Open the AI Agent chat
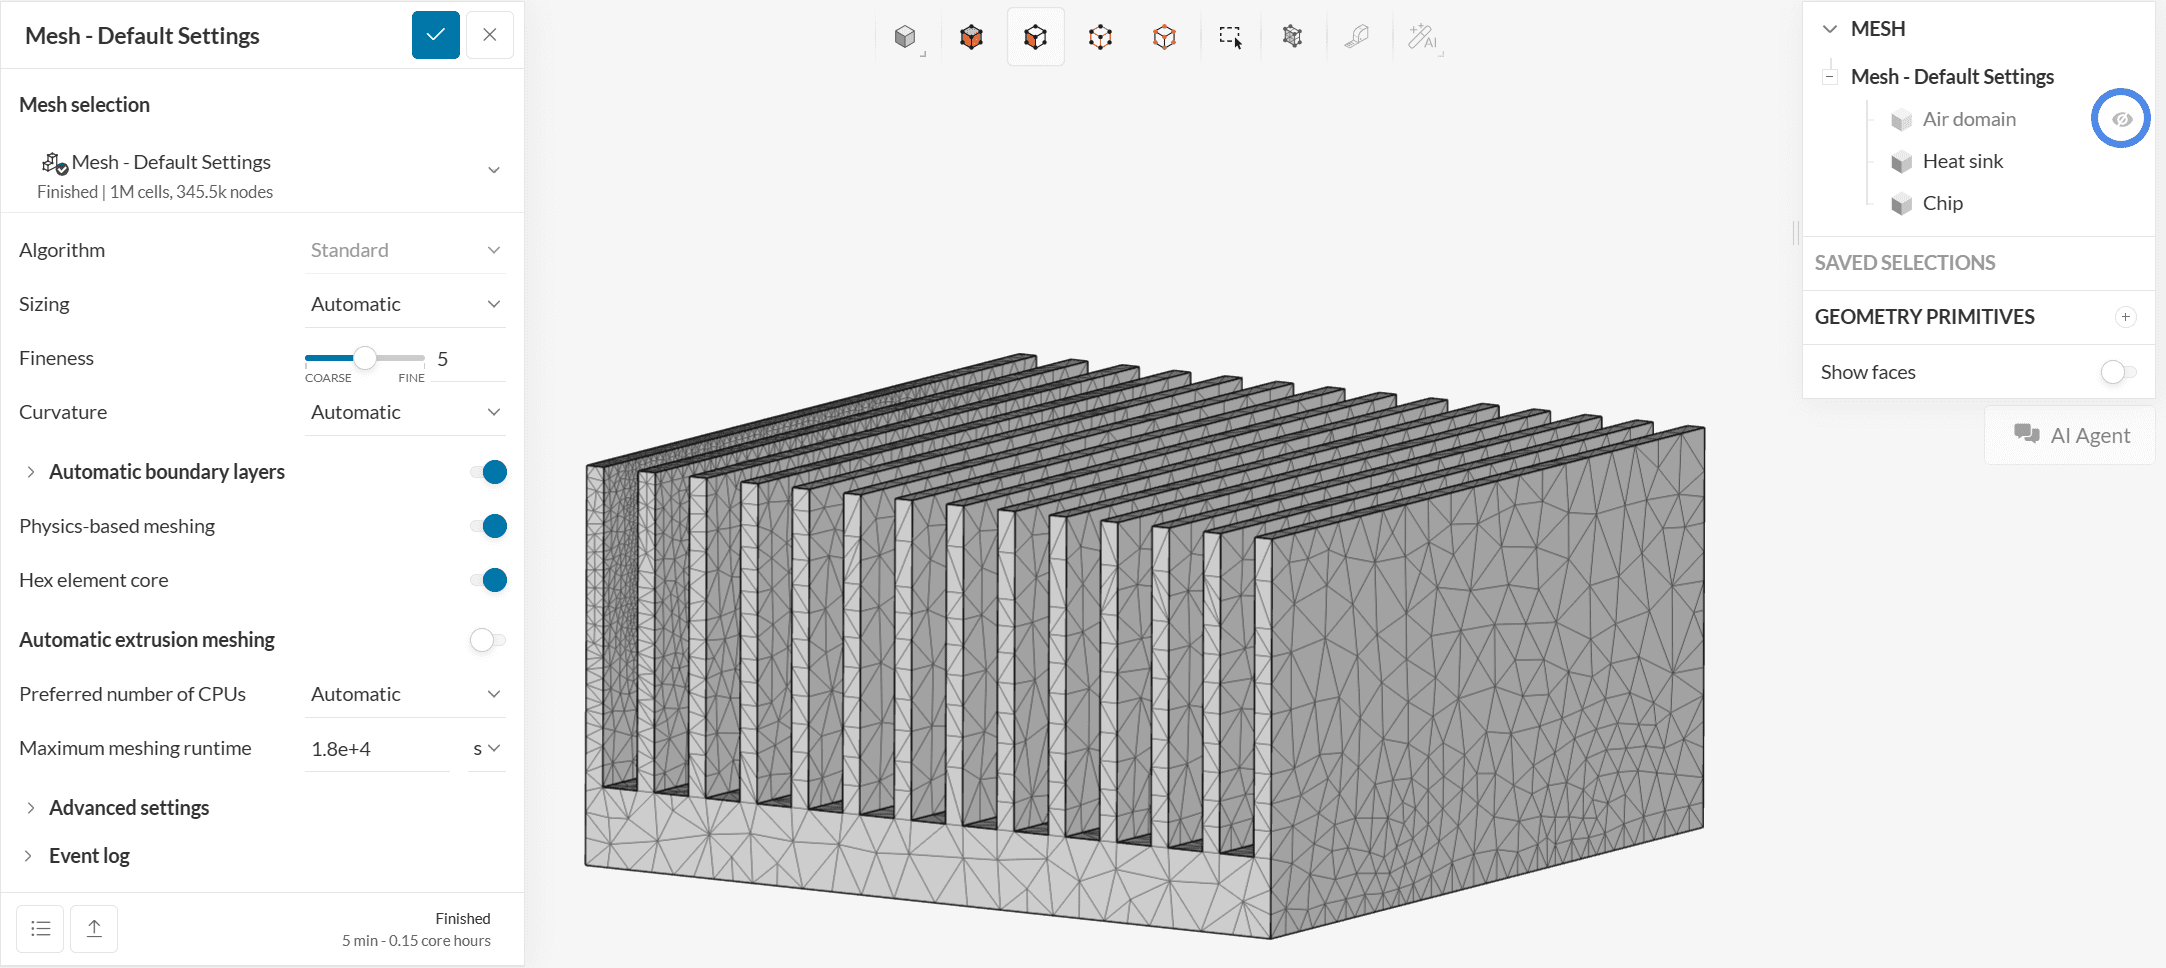The width and height of the screenshot is (2166, 968). click(2072, 435)
